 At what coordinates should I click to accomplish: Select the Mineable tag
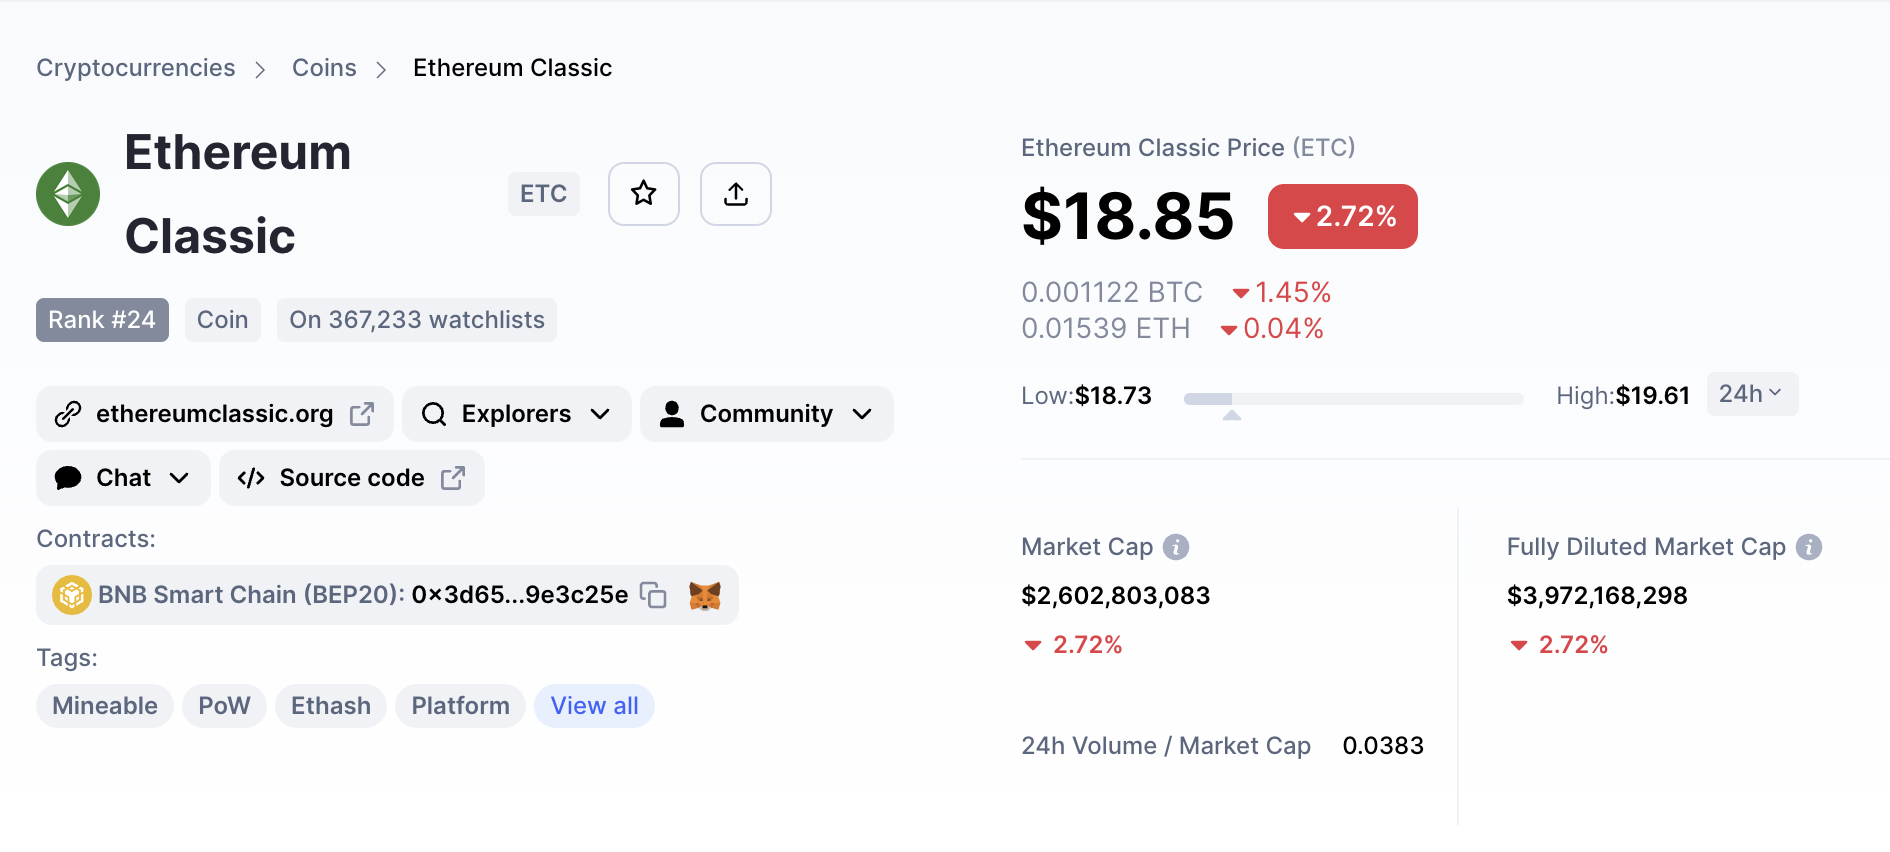point(105,706)
